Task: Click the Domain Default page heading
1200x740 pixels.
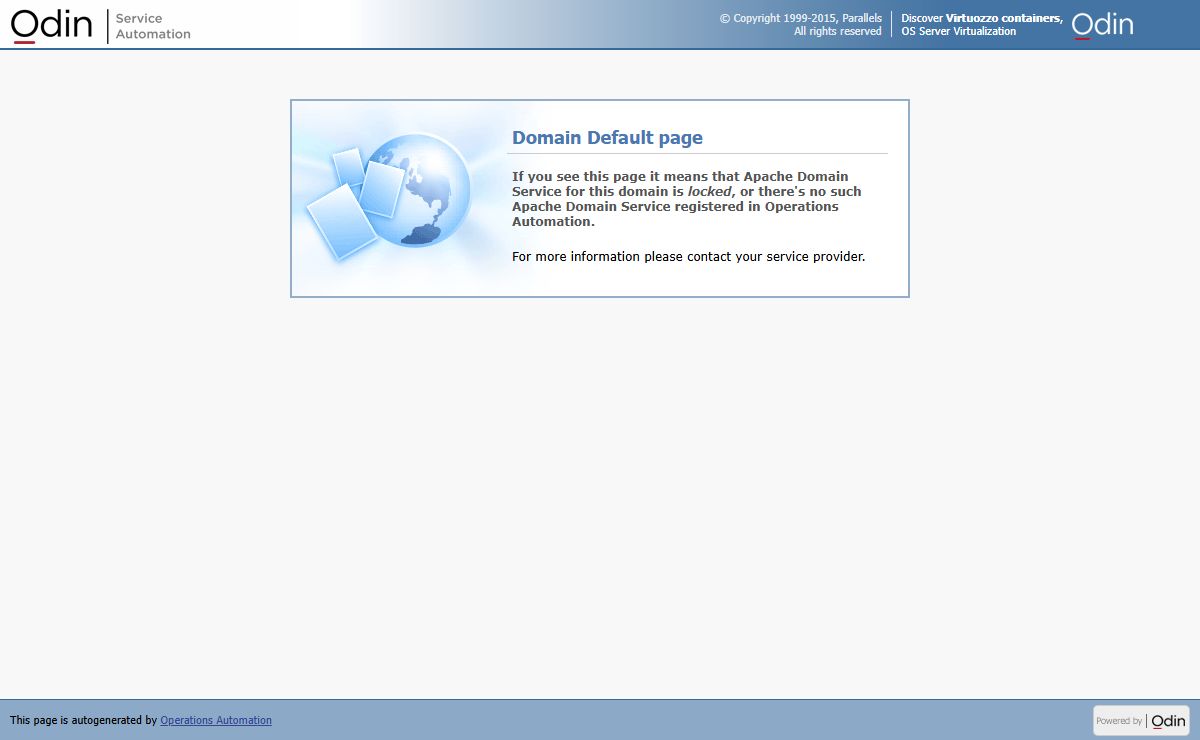Action: tap(607, 138)
